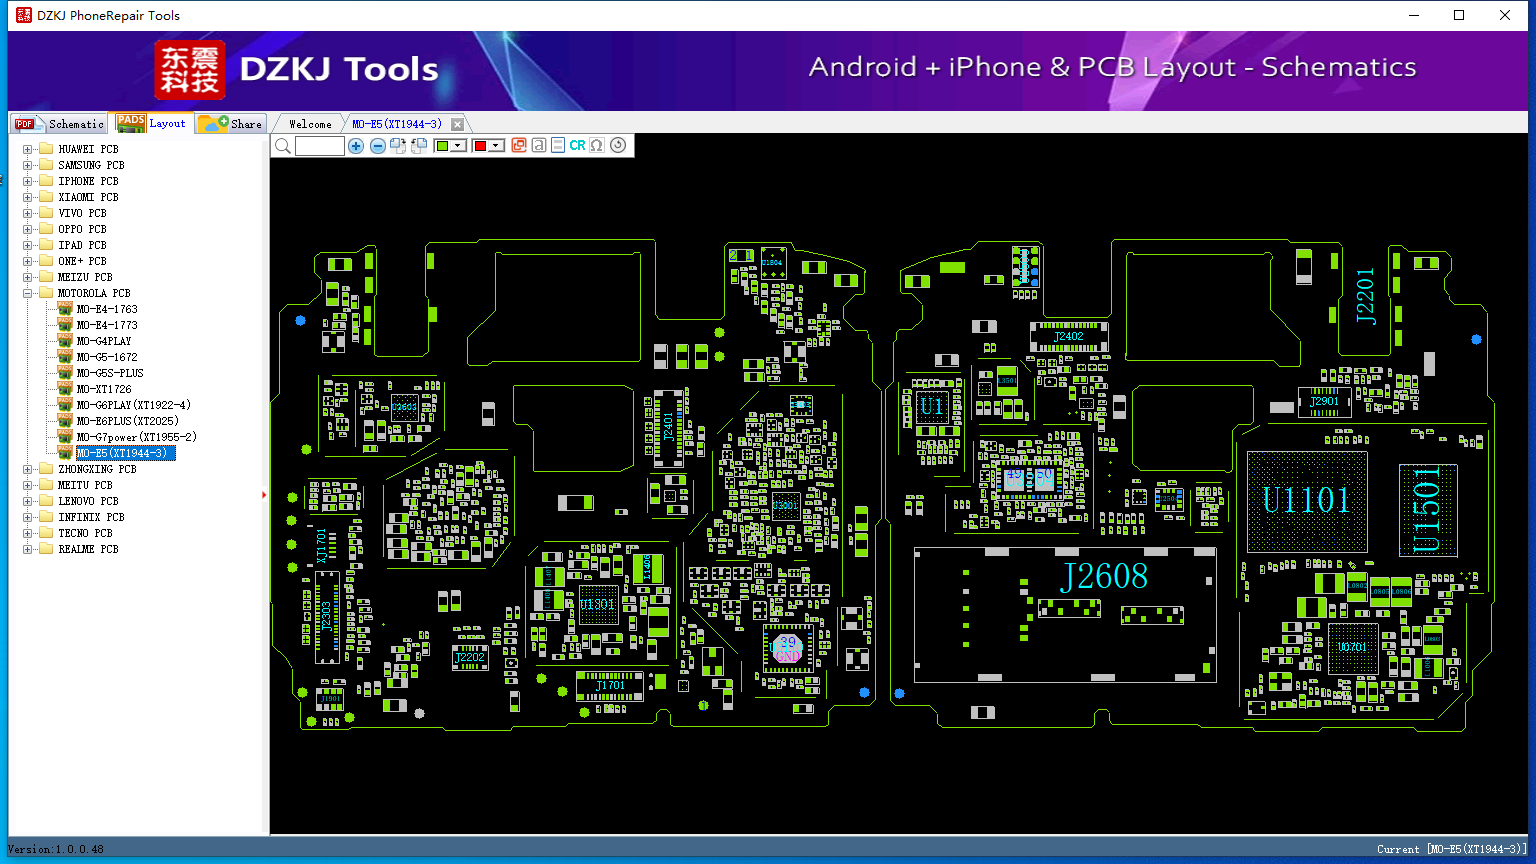
Task: Close the MO-E5(XT1944-3) tab
Action: pos(457,124)
